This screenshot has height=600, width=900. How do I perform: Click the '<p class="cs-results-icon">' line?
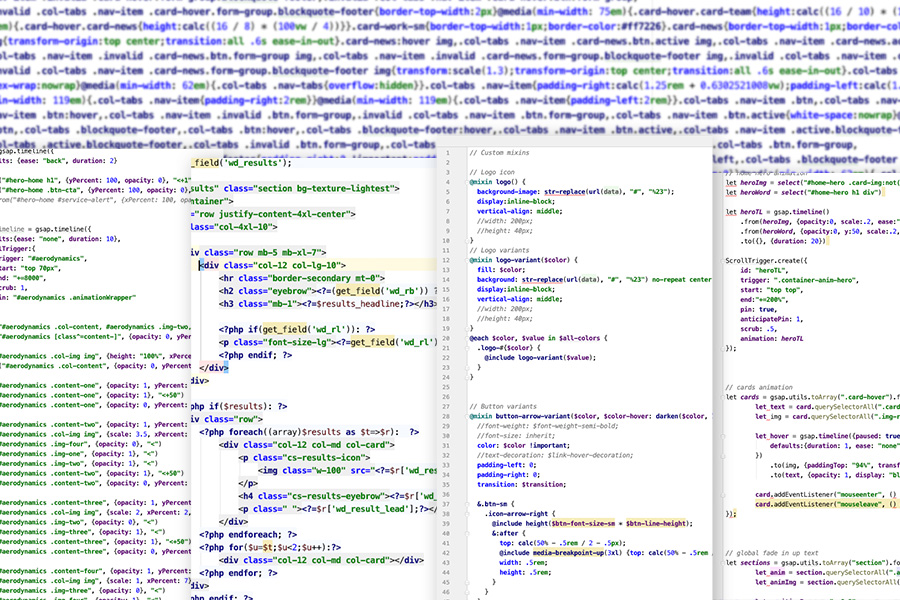pos(304,458)
